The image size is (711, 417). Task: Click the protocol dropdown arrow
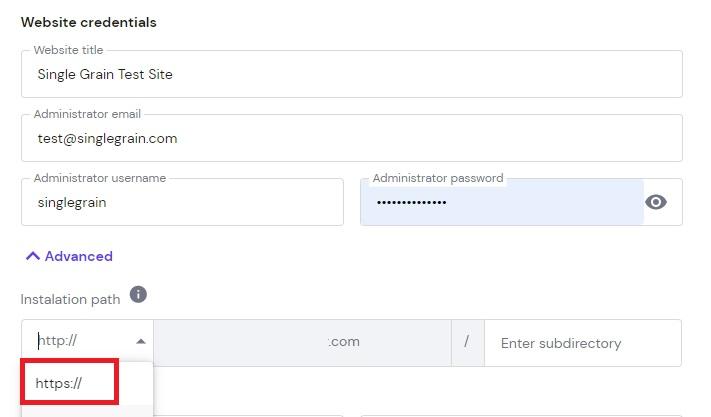[x=141, y=342]
